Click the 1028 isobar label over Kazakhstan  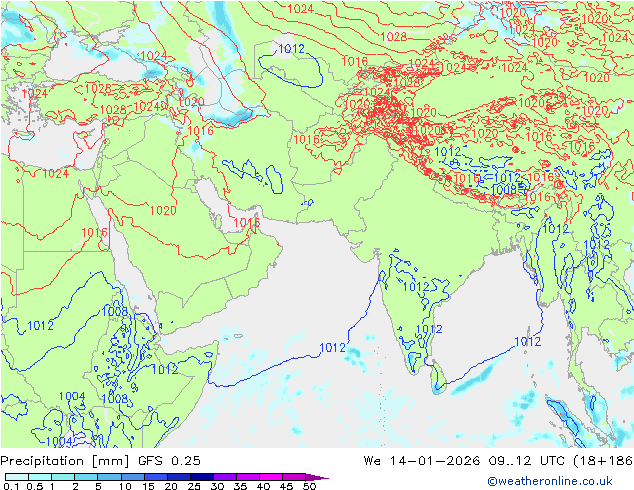393,37
